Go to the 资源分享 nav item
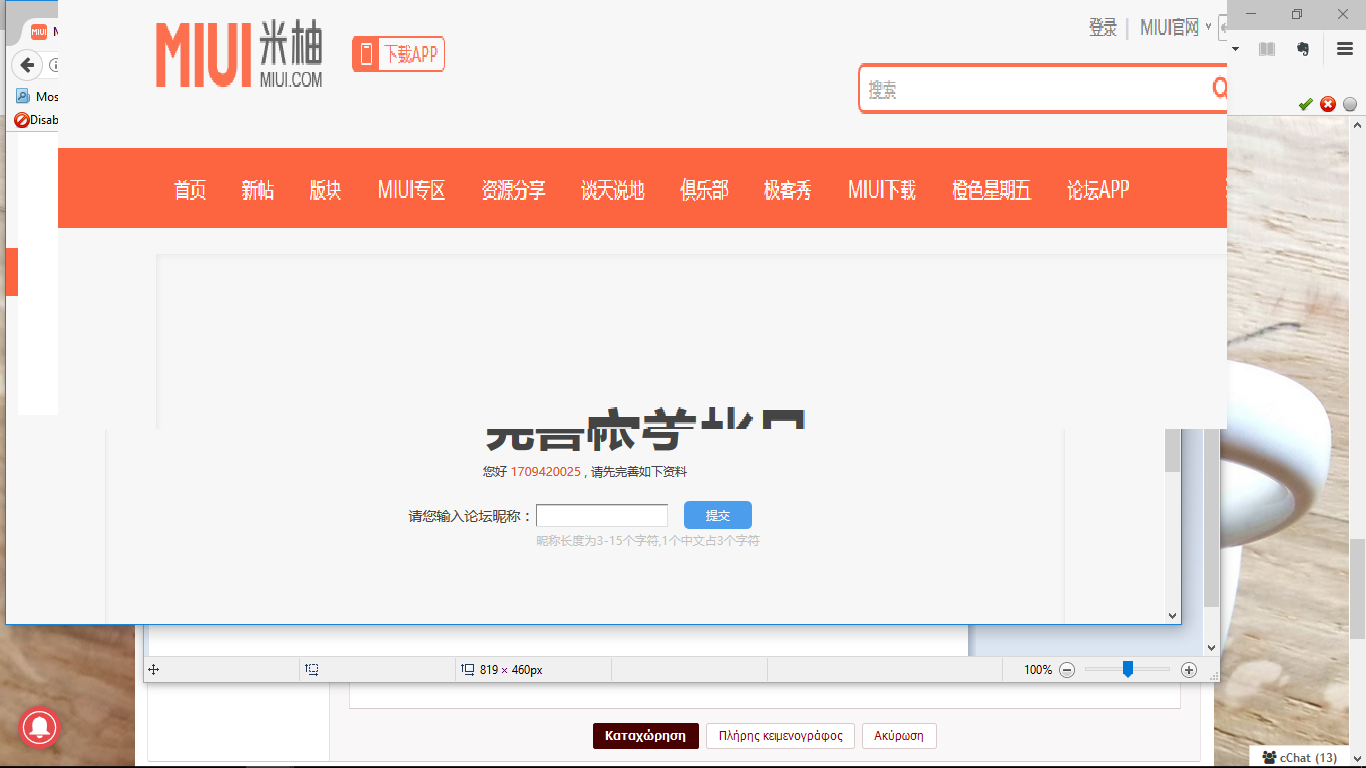Viewport: 1366px width, 768px height. pyautogui.click(x=513, y=190)
